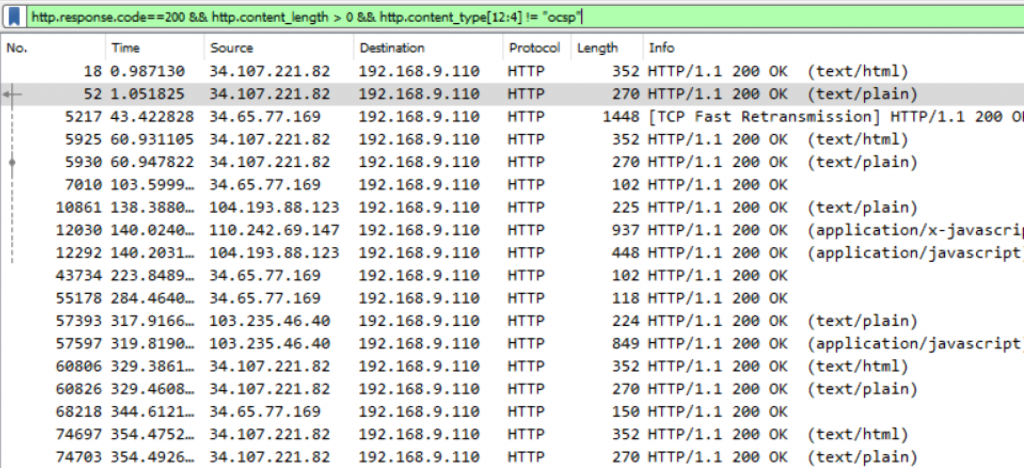Viewport: 1024px width, 468px height.
Task: Click length value 448
Action: pyautogui.click(x=626, y=253)
